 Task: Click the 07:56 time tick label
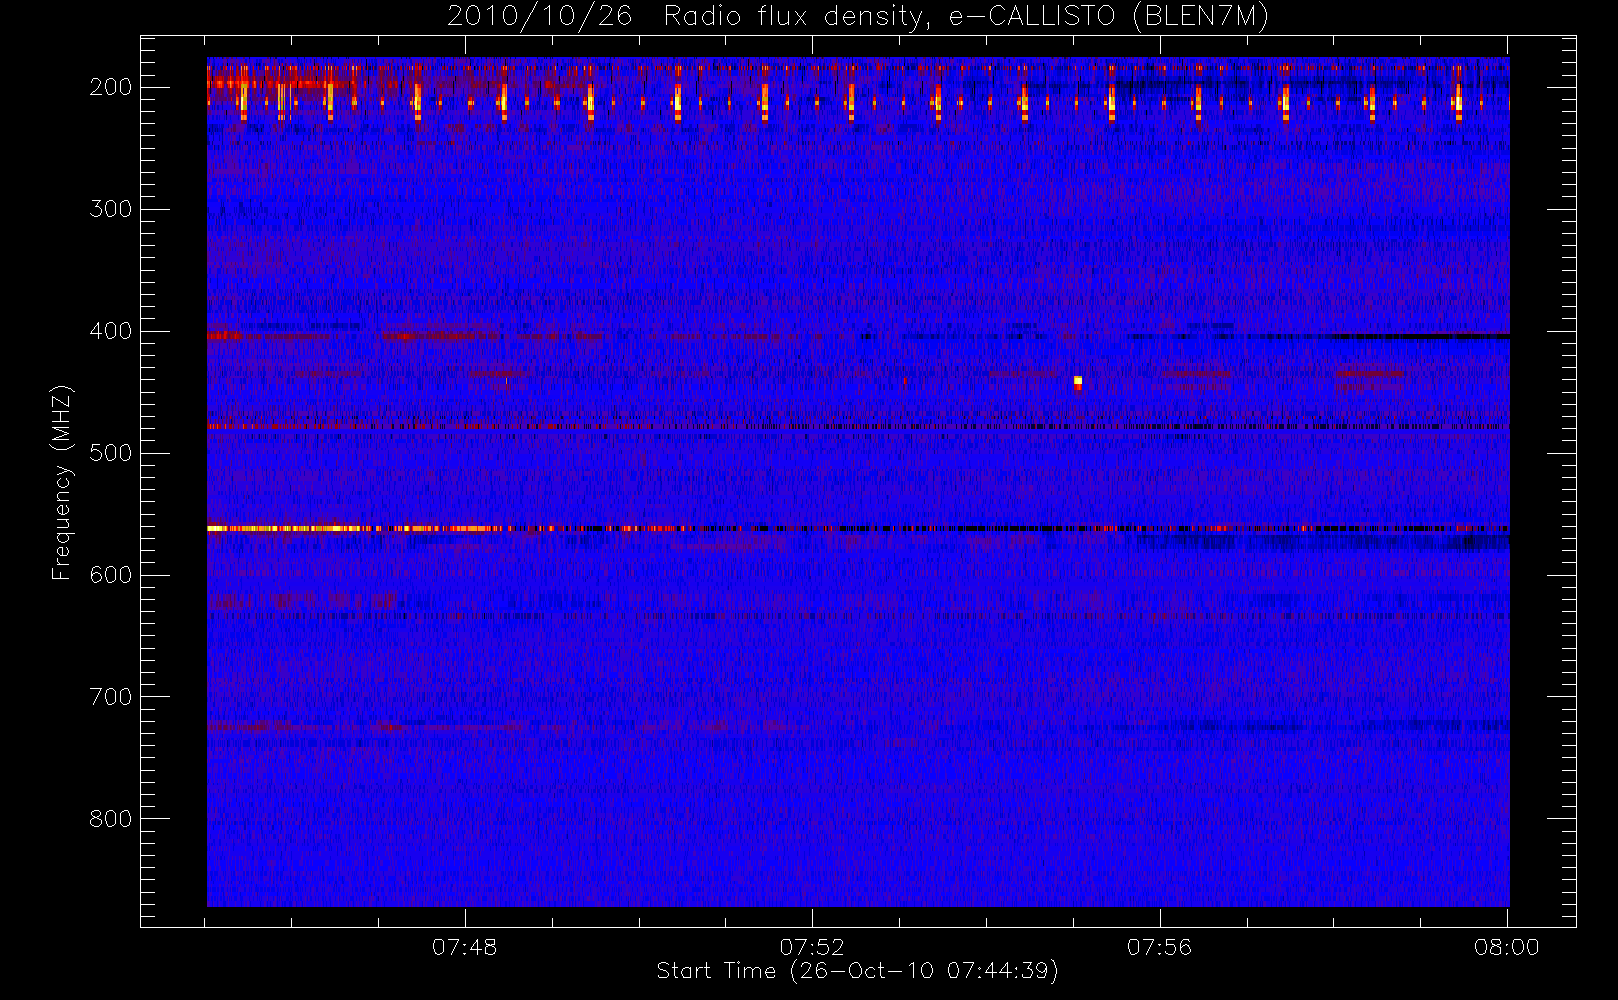[1160, 947]
